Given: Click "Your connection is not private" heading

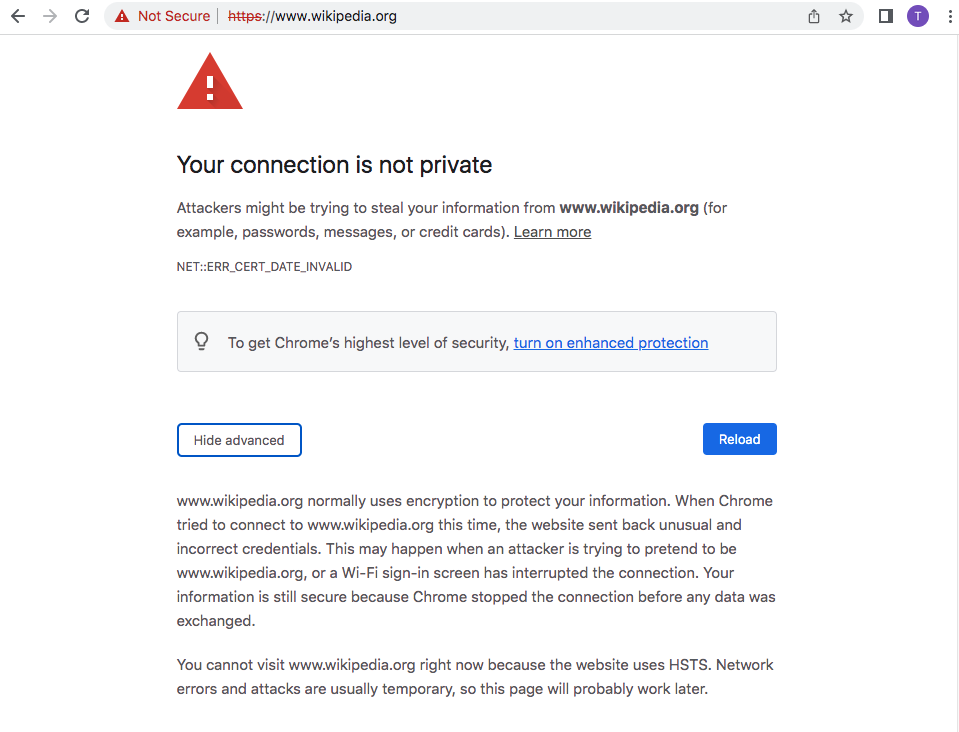Looking at the screenshot, I should pyautogui.click(x=335, y=165).
